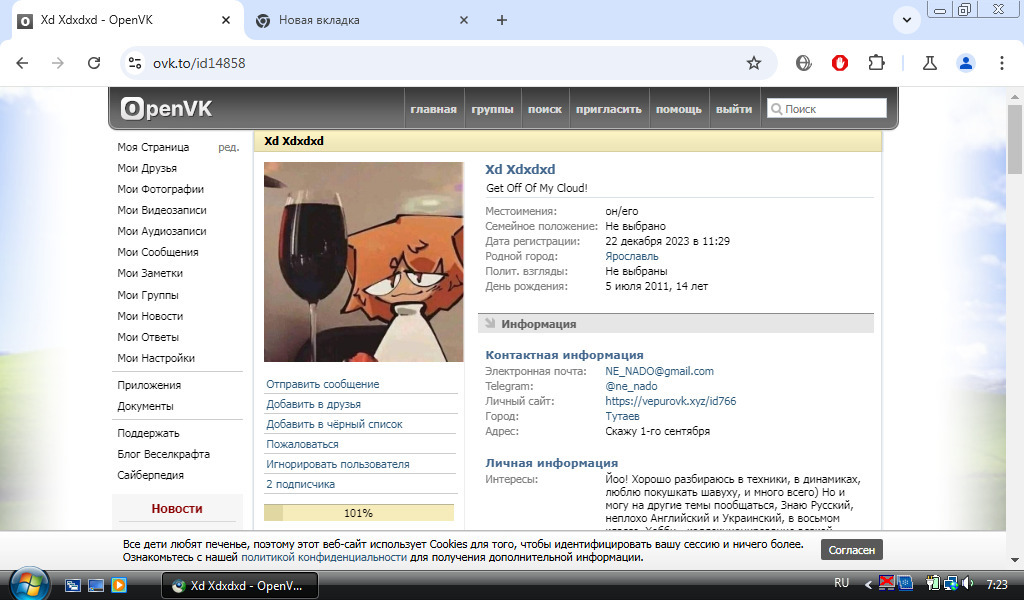Open a new browser tab with plus
This screenshot has height=600, width=1024.
click(502, 20)
